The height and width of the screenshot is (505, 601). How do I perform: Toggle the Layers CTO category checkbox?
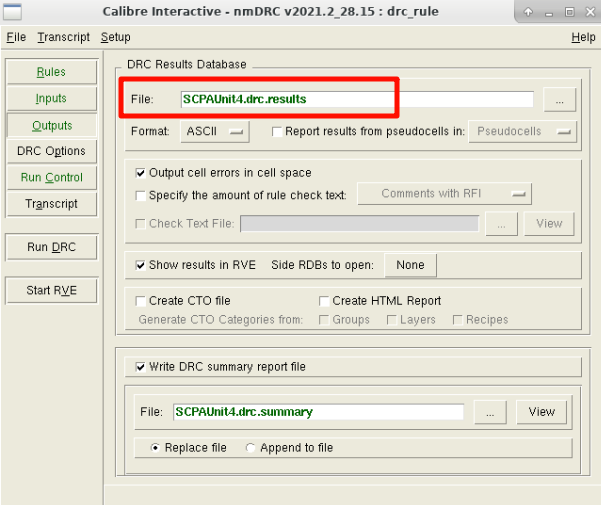pos(391,320)
